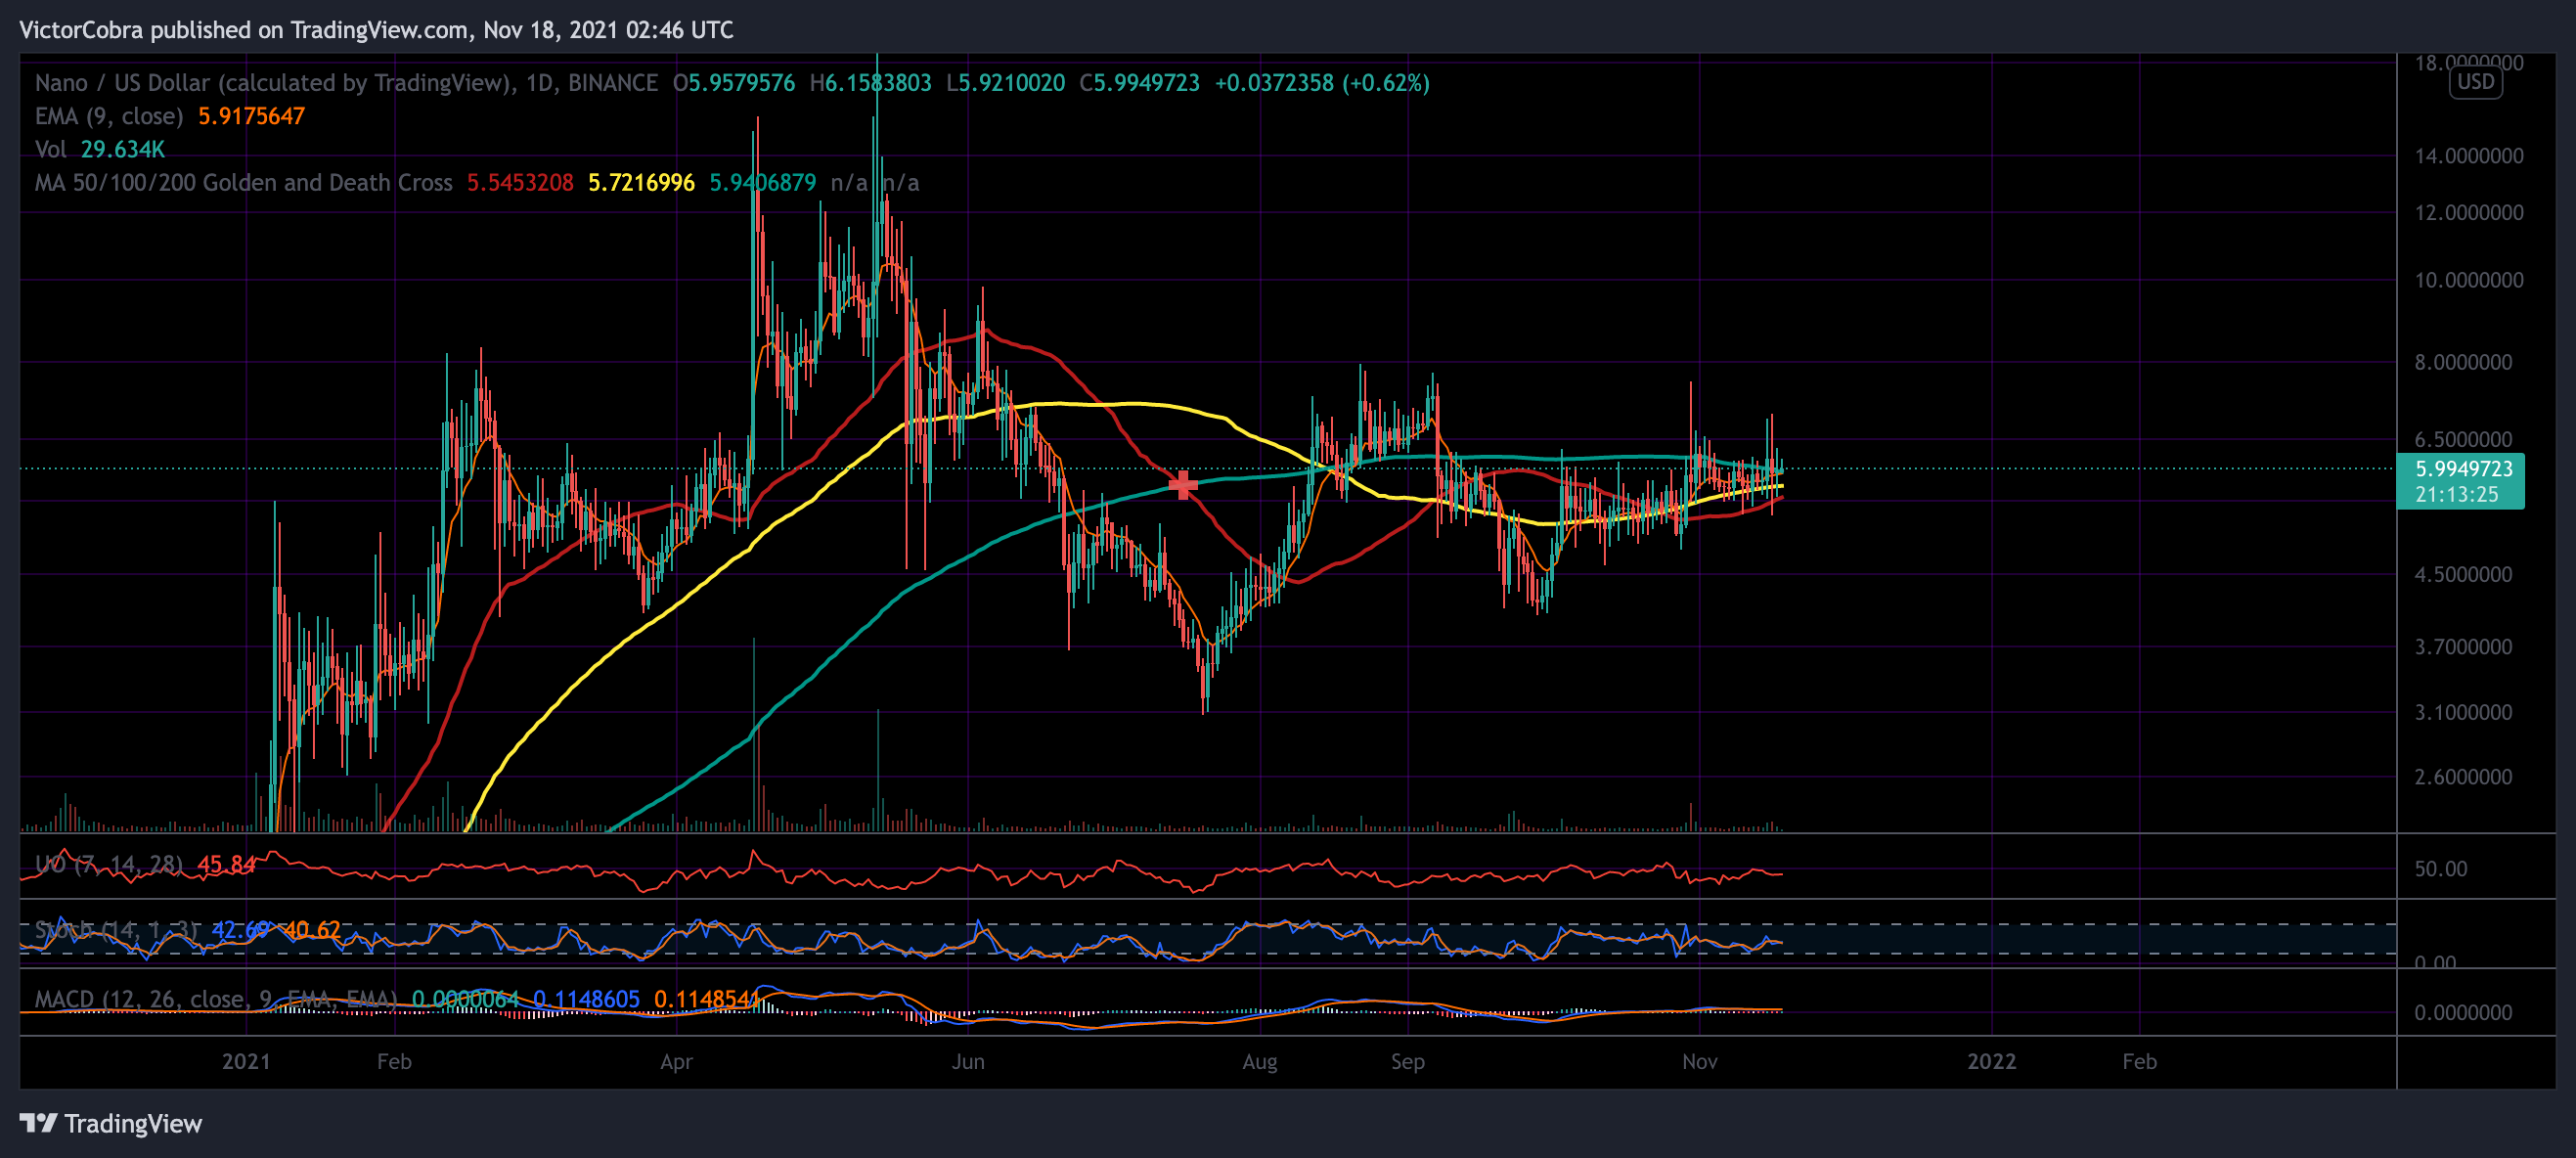The image size is (2576, 1158).
Task: Click the 8.0000000 price axis label
Action: [x=2462, y=361]
